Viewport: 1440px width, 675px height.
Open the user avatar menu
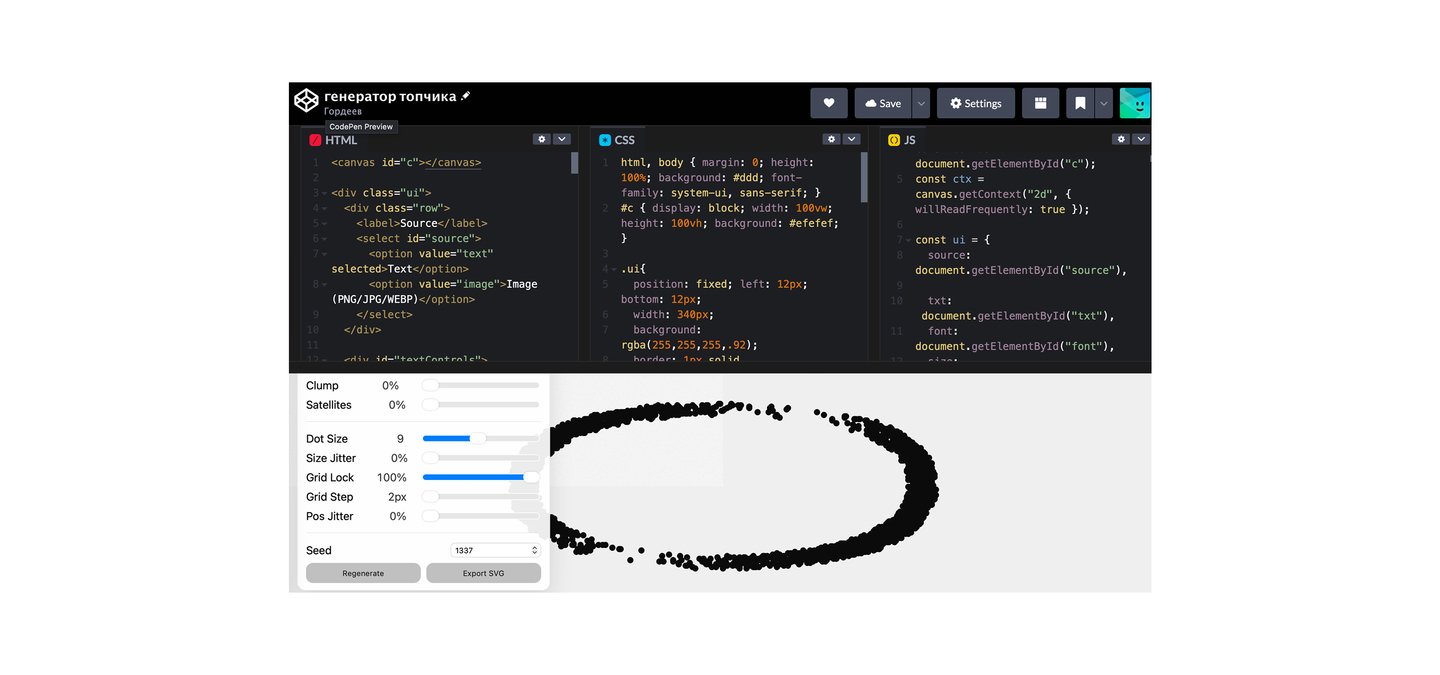click(x=1135, y=103)
